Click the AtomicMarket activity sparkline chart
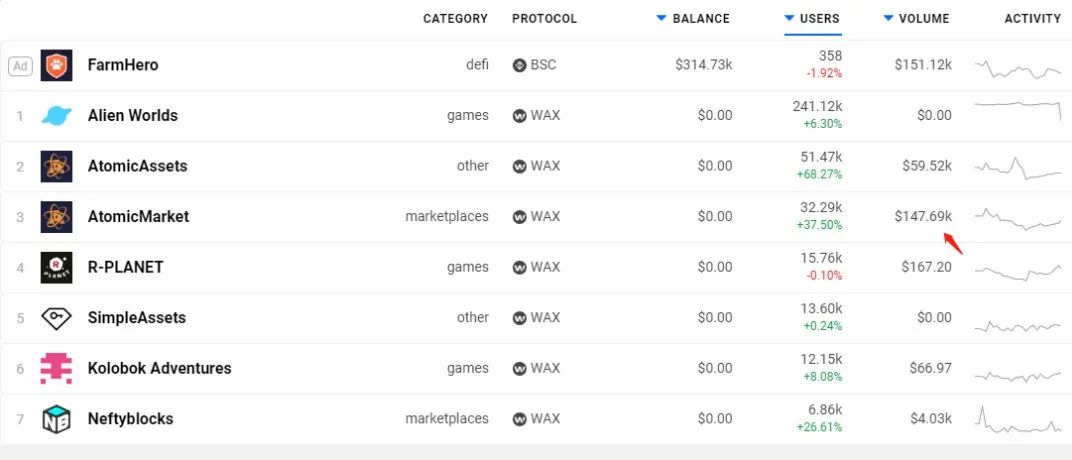1072x460 pixels. click(1017, 217)
